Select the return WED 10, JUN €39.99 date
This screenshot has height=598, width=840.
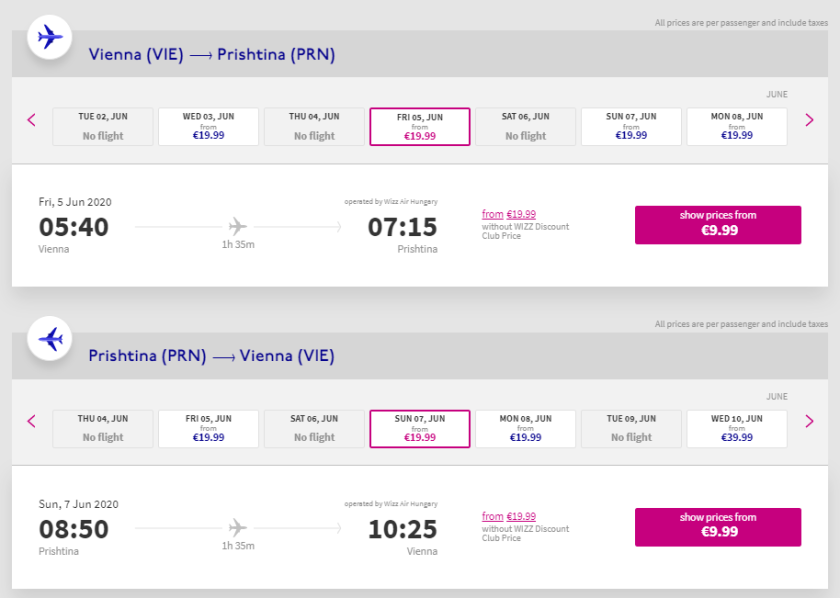[x=737, y=428]
